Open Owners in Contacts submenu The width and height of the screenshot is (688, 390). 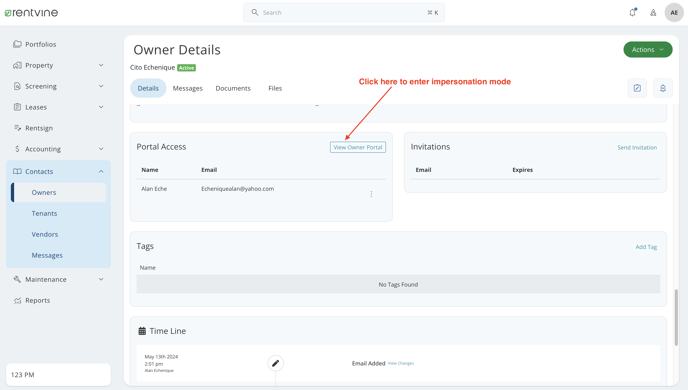pos(59,193)
